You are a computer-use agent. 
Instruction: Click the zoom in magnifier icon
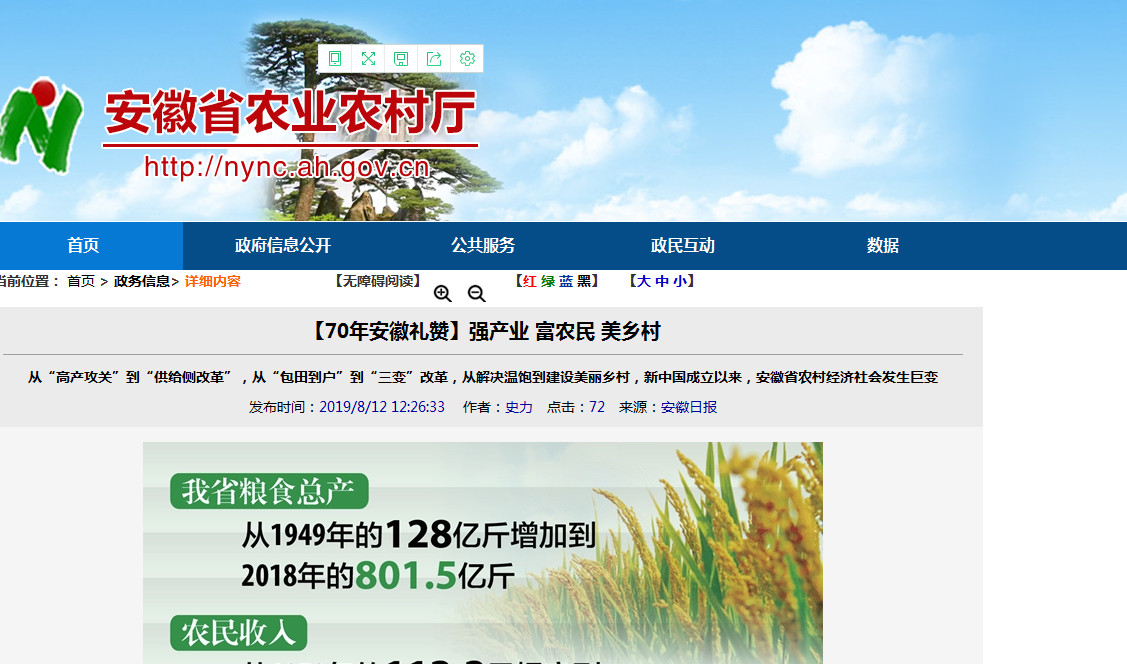tap(443, 293)
